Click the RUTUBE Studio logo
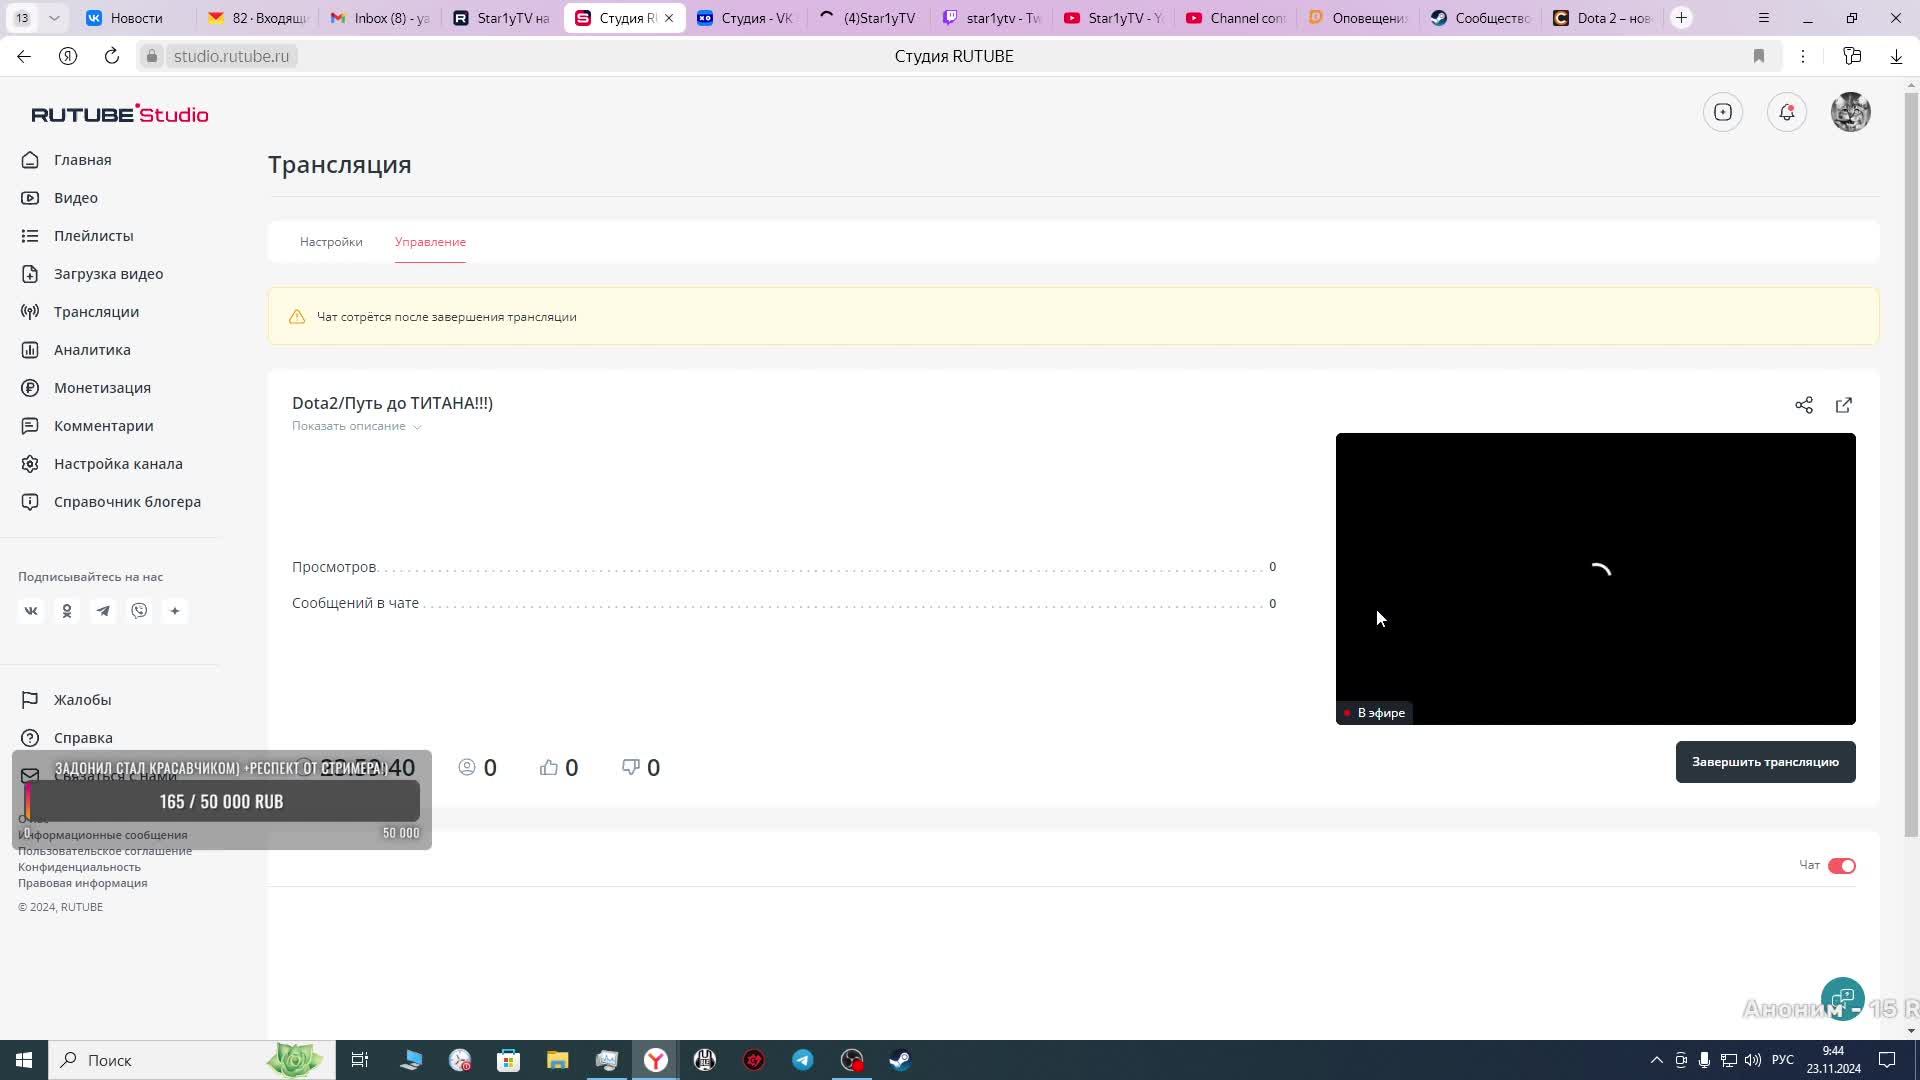This screenshot has height=1080, width=1920. pos(120,114)
